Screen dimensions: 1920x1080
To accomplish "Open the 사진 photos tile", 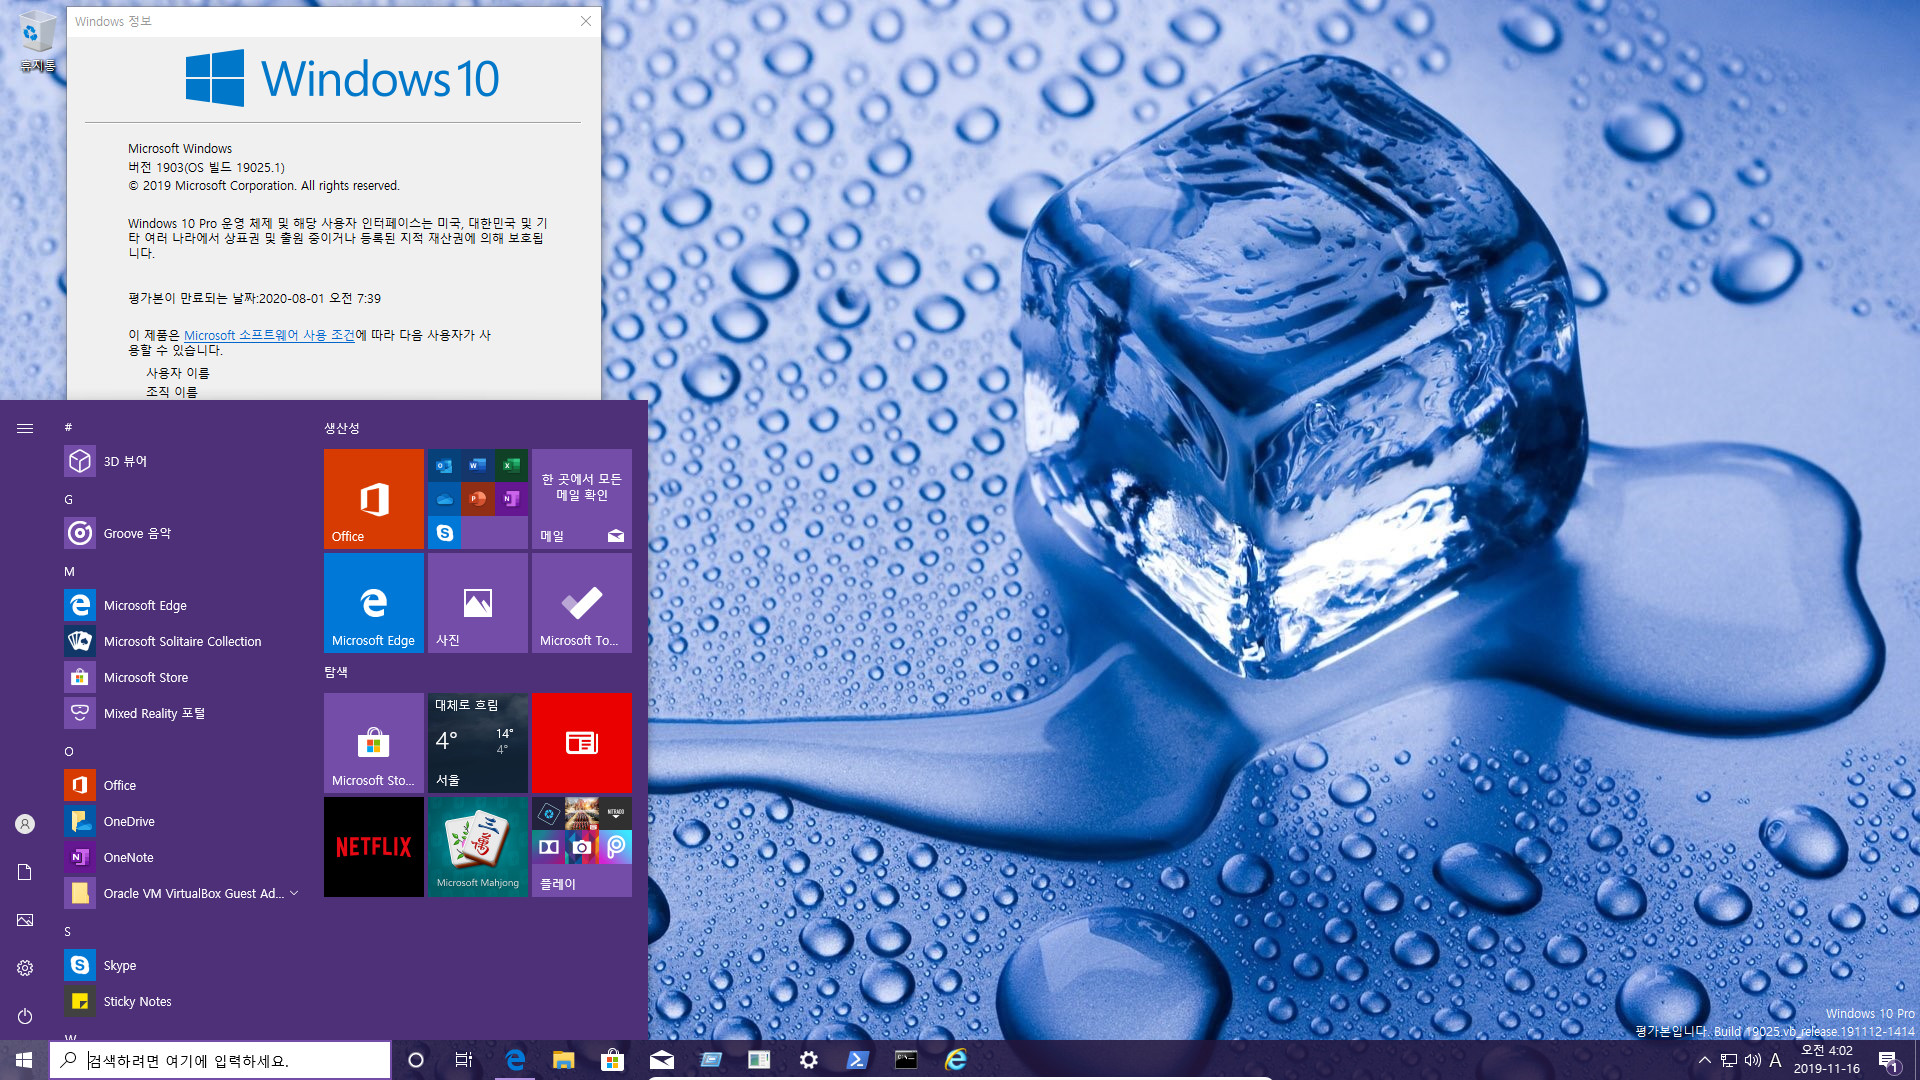I will (x=478, y=603).
